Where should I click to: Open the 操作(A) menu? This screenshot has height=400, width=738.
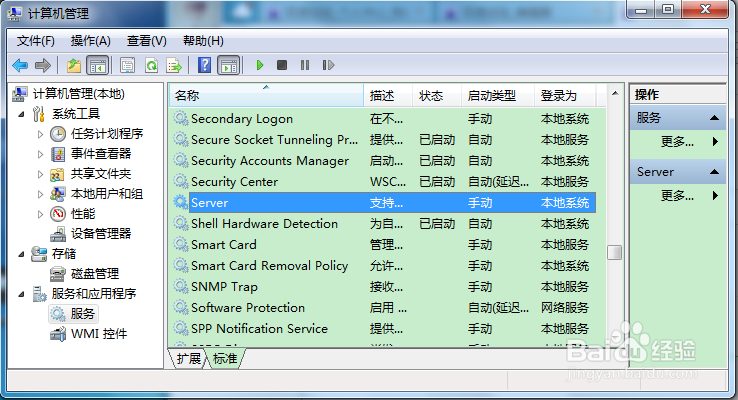coord(90,41)
